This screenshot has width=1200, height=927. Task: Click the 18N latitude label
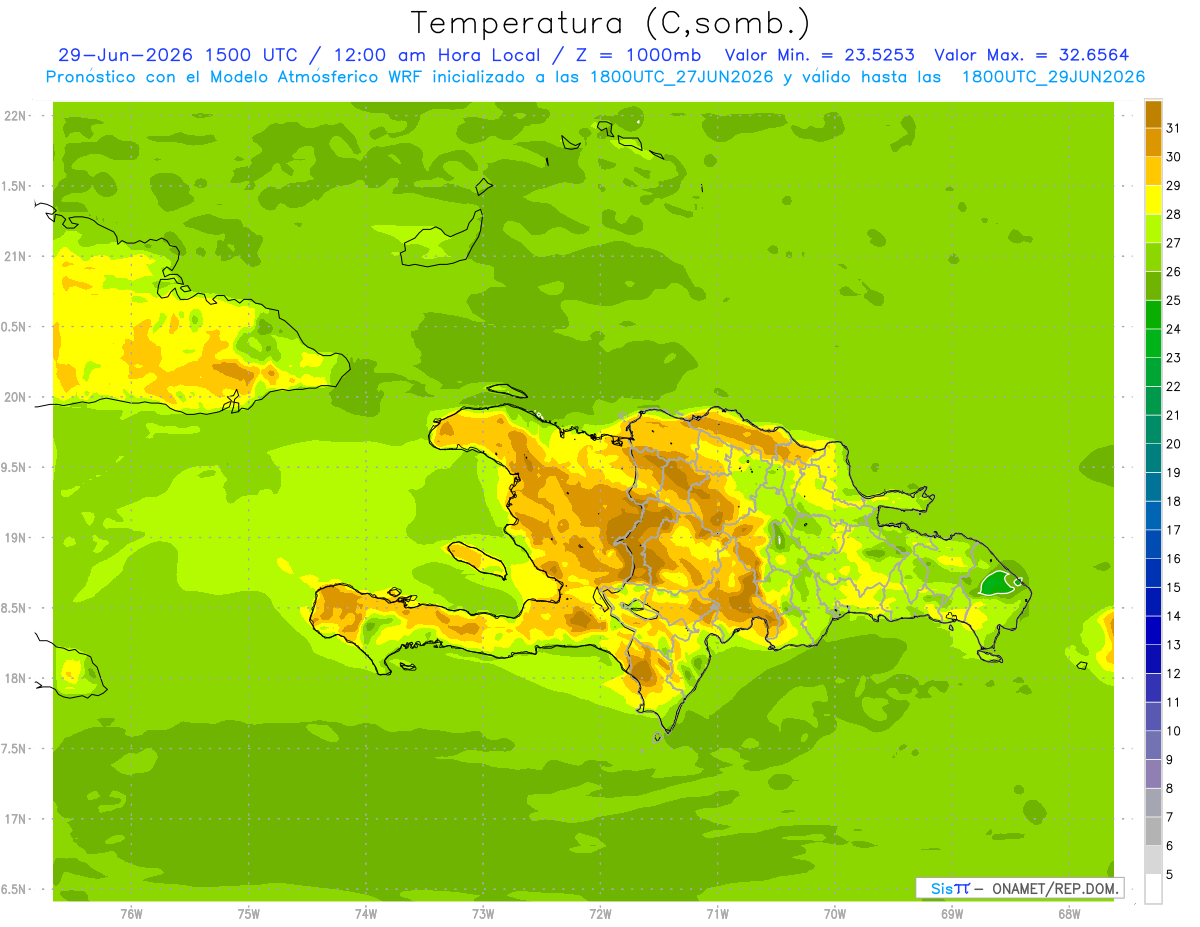(x=16, y=679)
